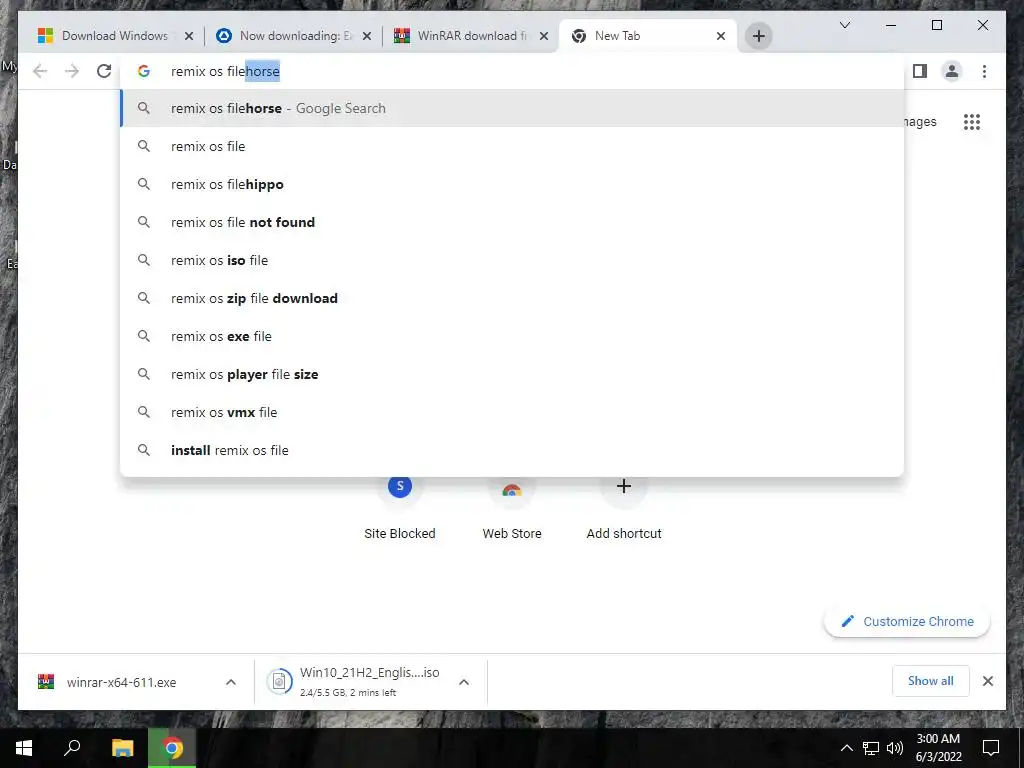Open File Explorer from taskbar
This screenshot has height=768, width=1024.
pos(122,748)
